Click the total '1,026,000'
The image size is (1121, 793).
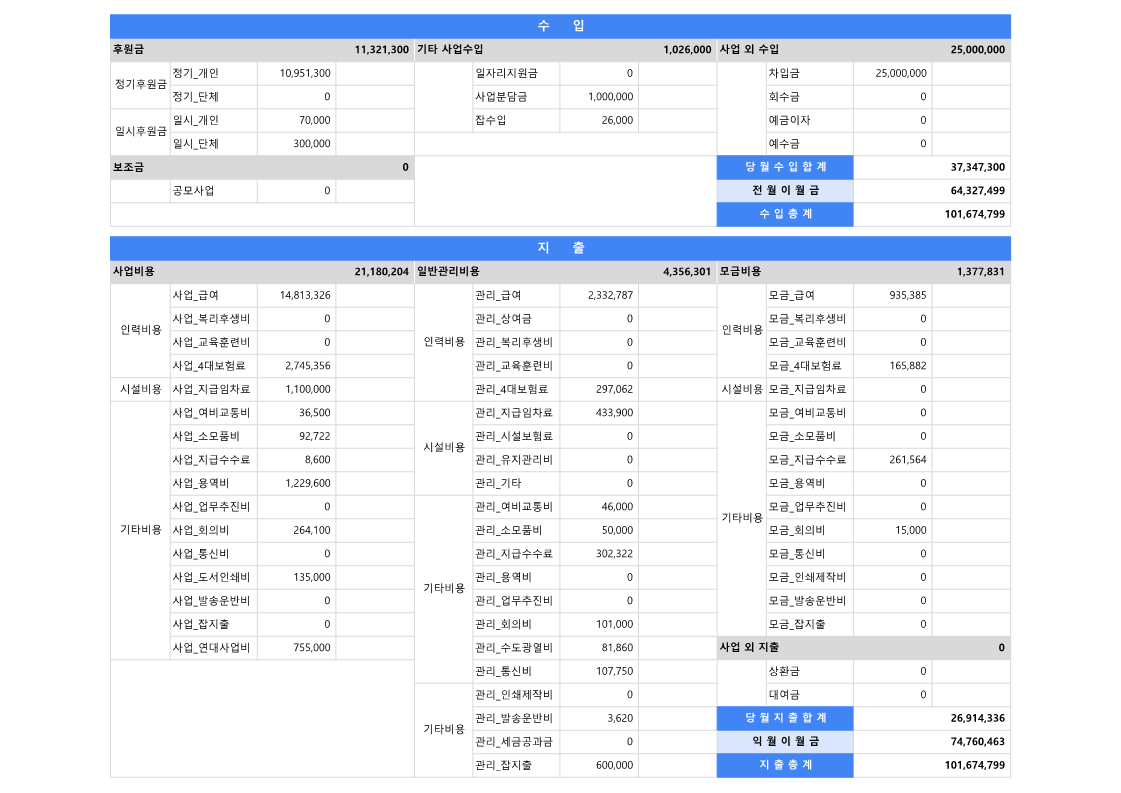[687, 49]
